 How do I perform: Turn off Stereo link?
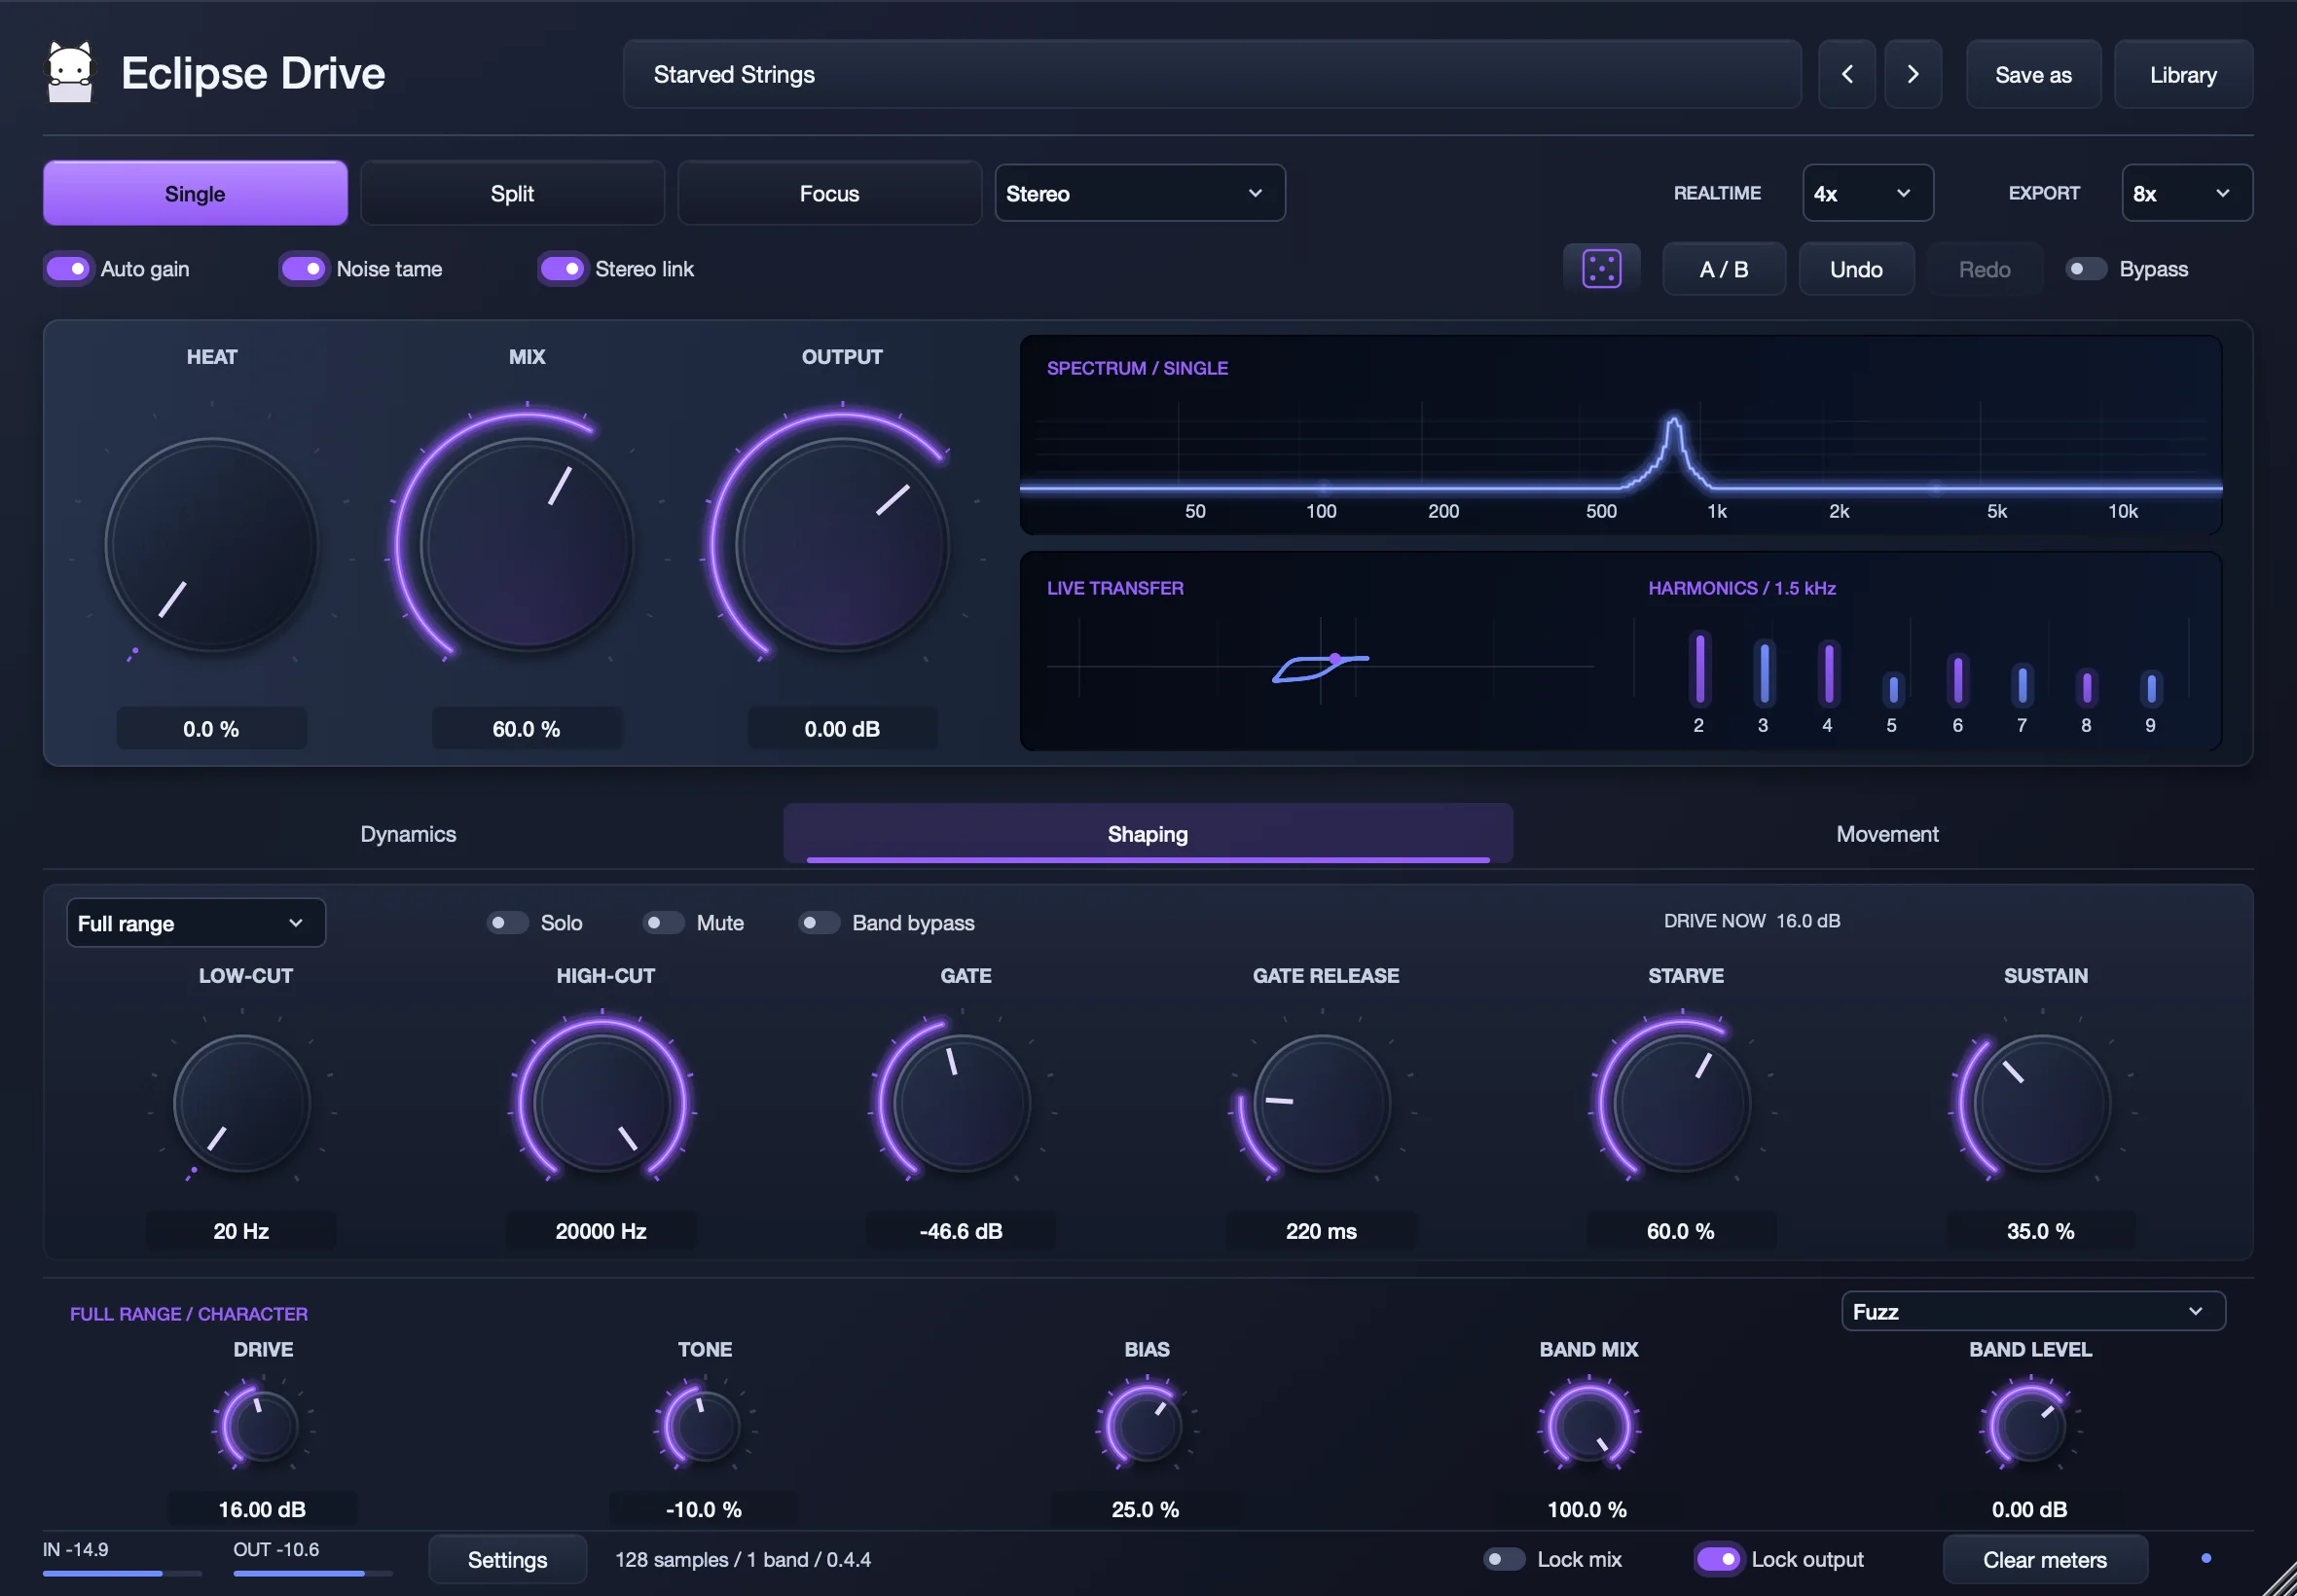point(562,269)
